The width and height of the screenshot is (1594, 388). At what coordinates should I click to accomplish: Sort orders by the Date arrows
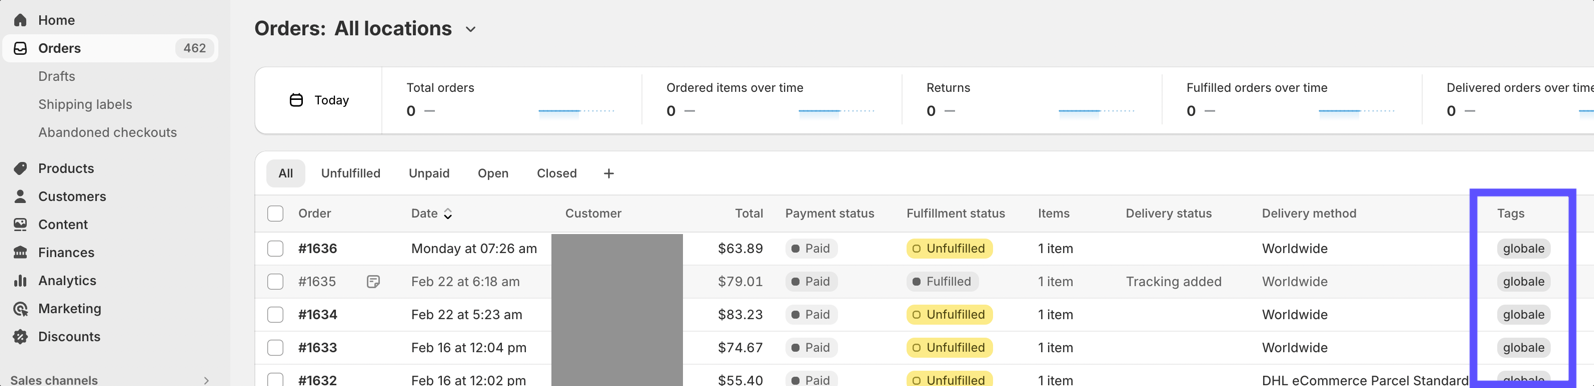(x=447, y=214)
